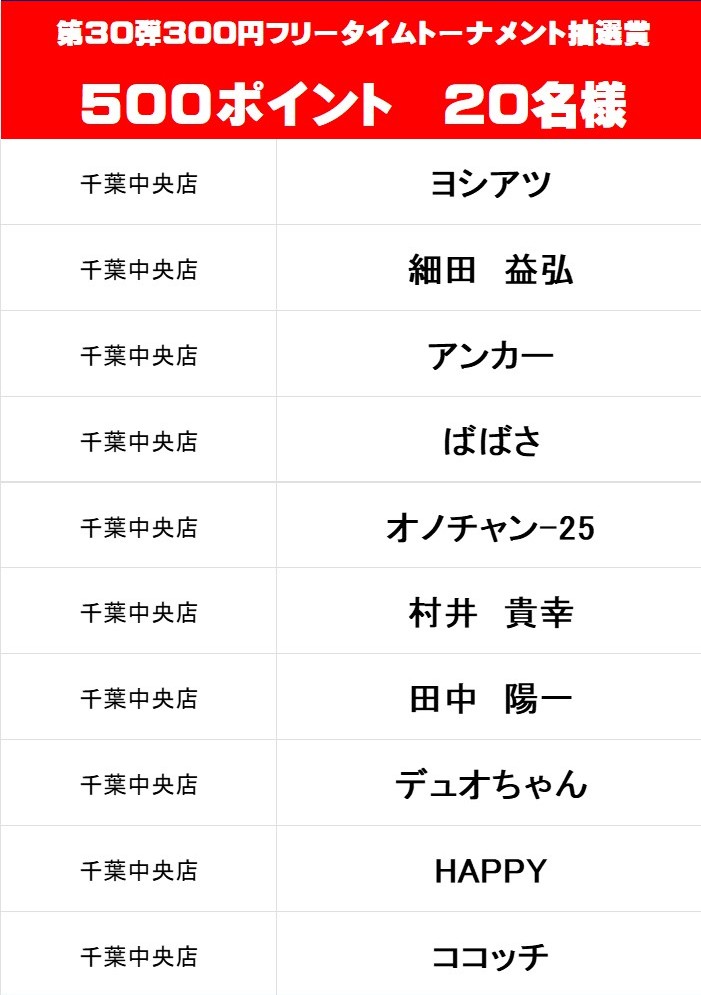Select the store cell beside HAPPY

tap(139, 871)
